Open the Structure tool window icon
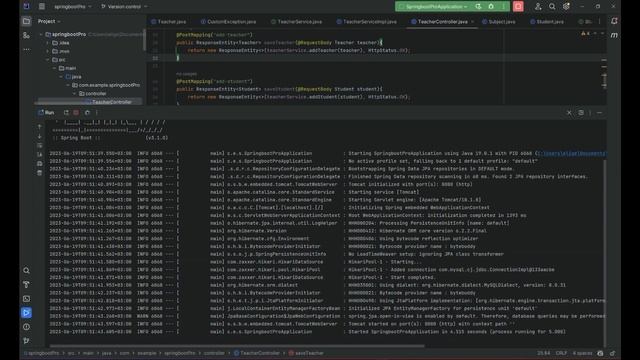Viewport: 640px width, 360px height. [27, 36]
